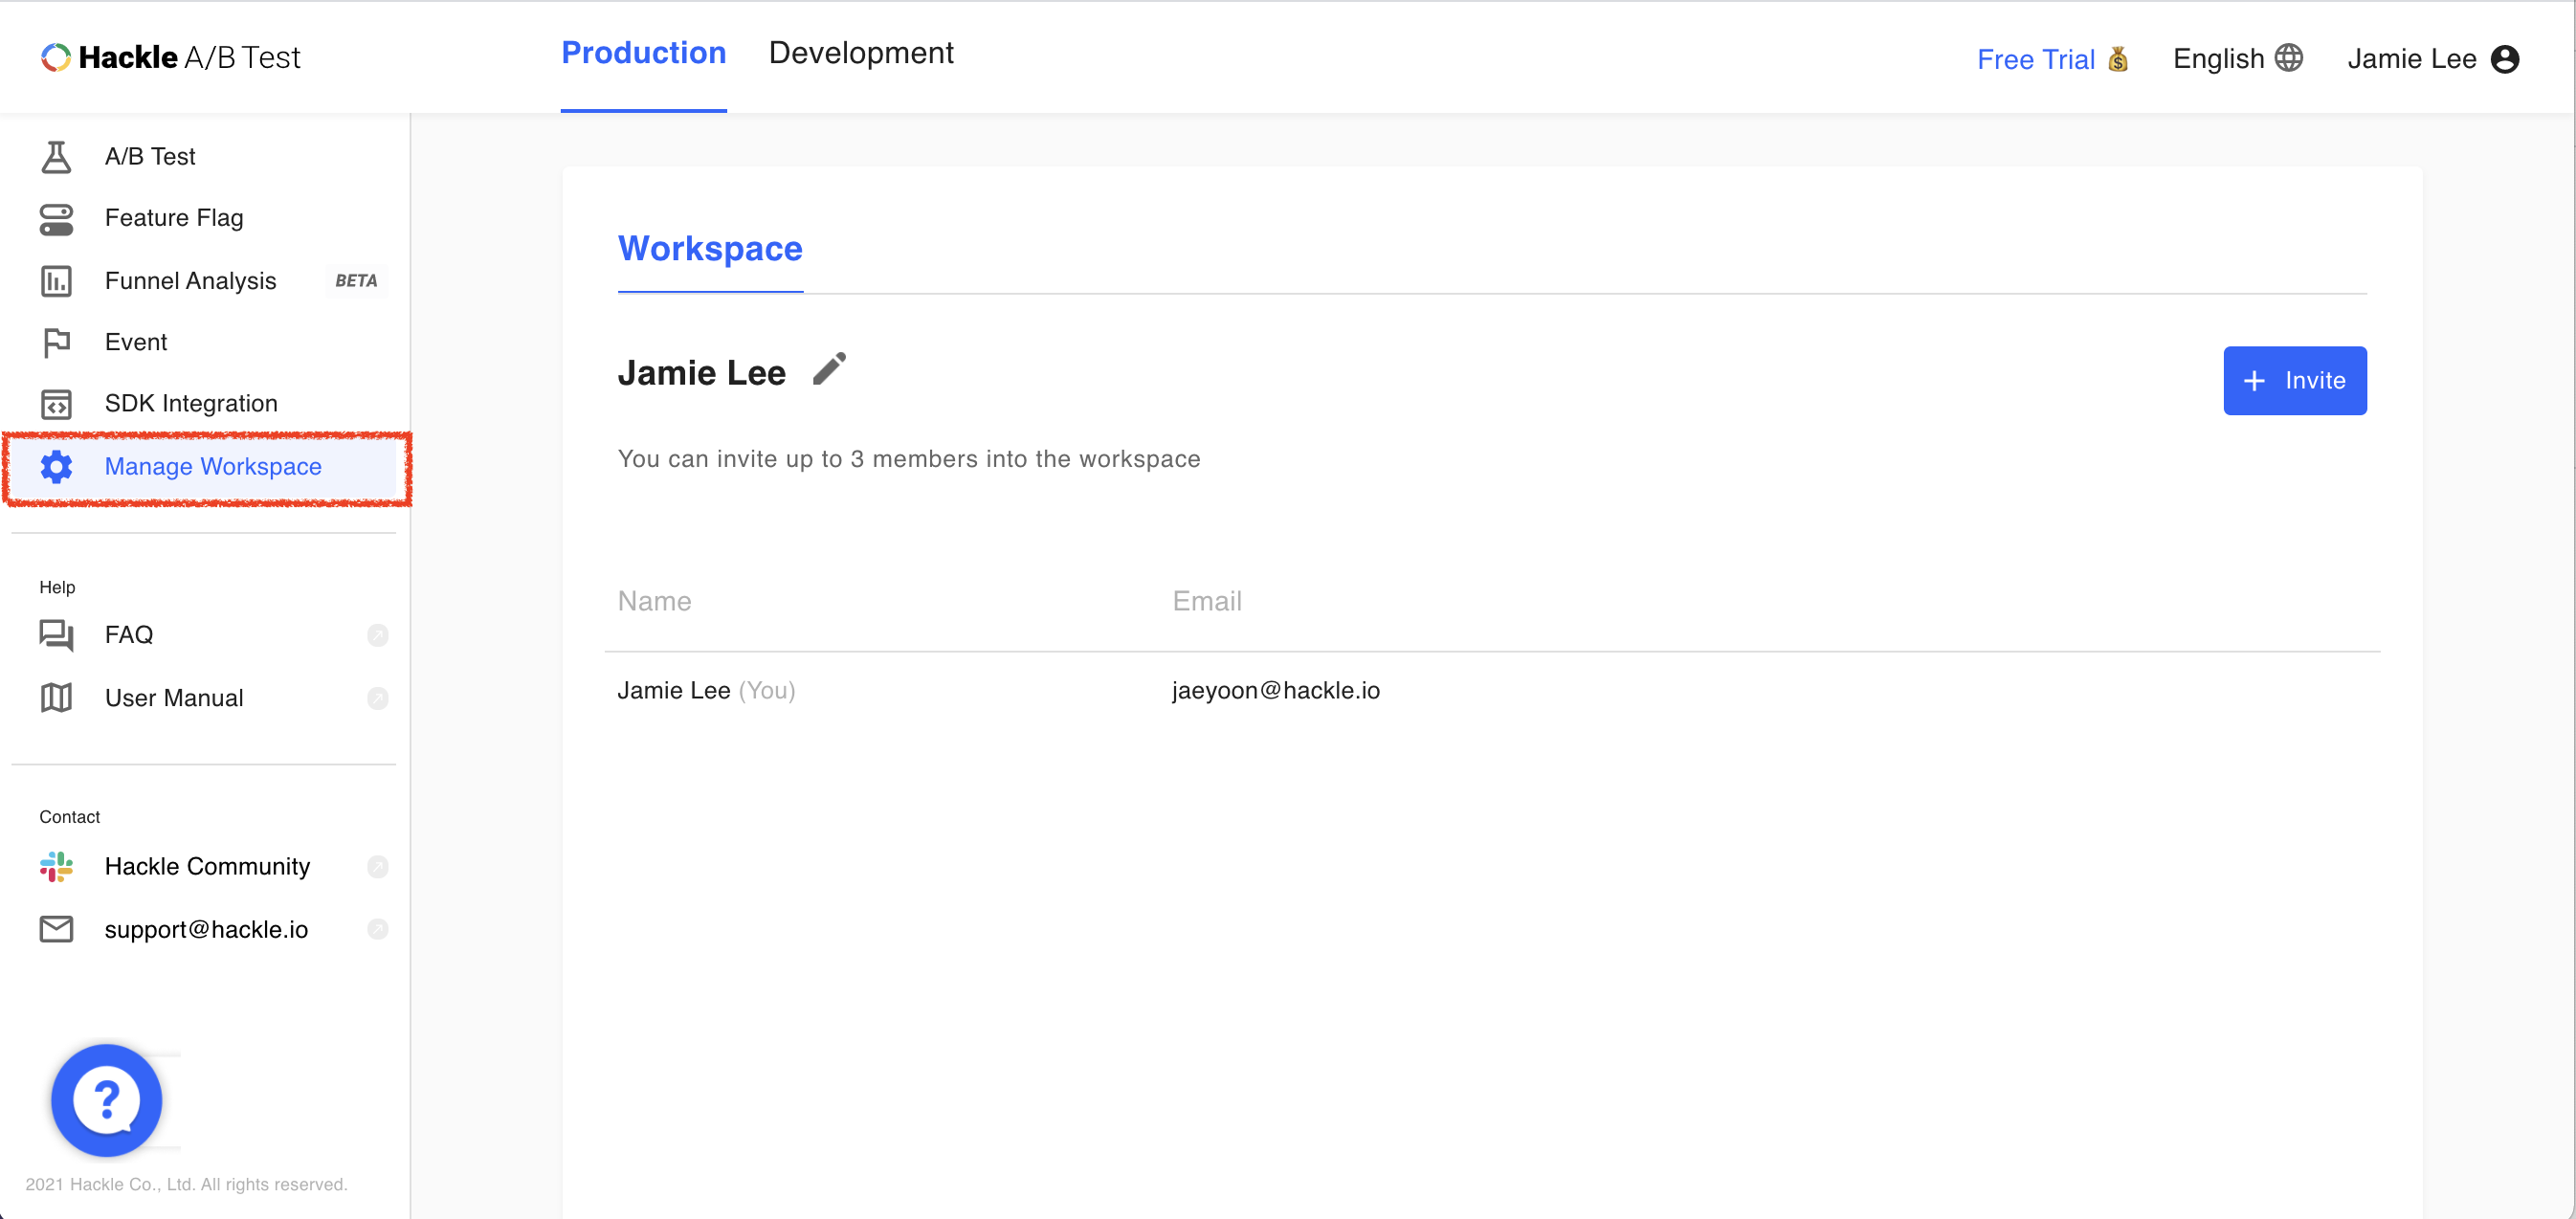The width and height of the screenshot is (2576, 1219).
Task: Open the User Manual link
Action: [x=174, y=698]
